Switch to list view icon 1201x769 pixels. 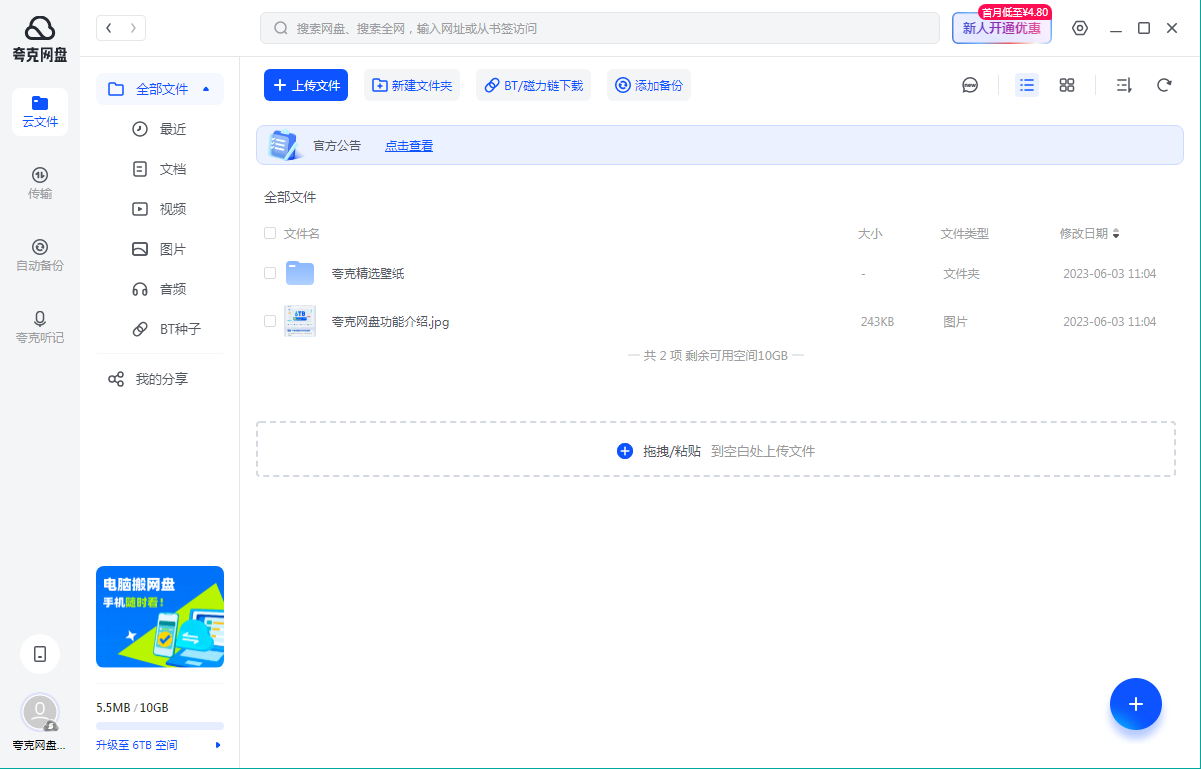pos(1027,86)
